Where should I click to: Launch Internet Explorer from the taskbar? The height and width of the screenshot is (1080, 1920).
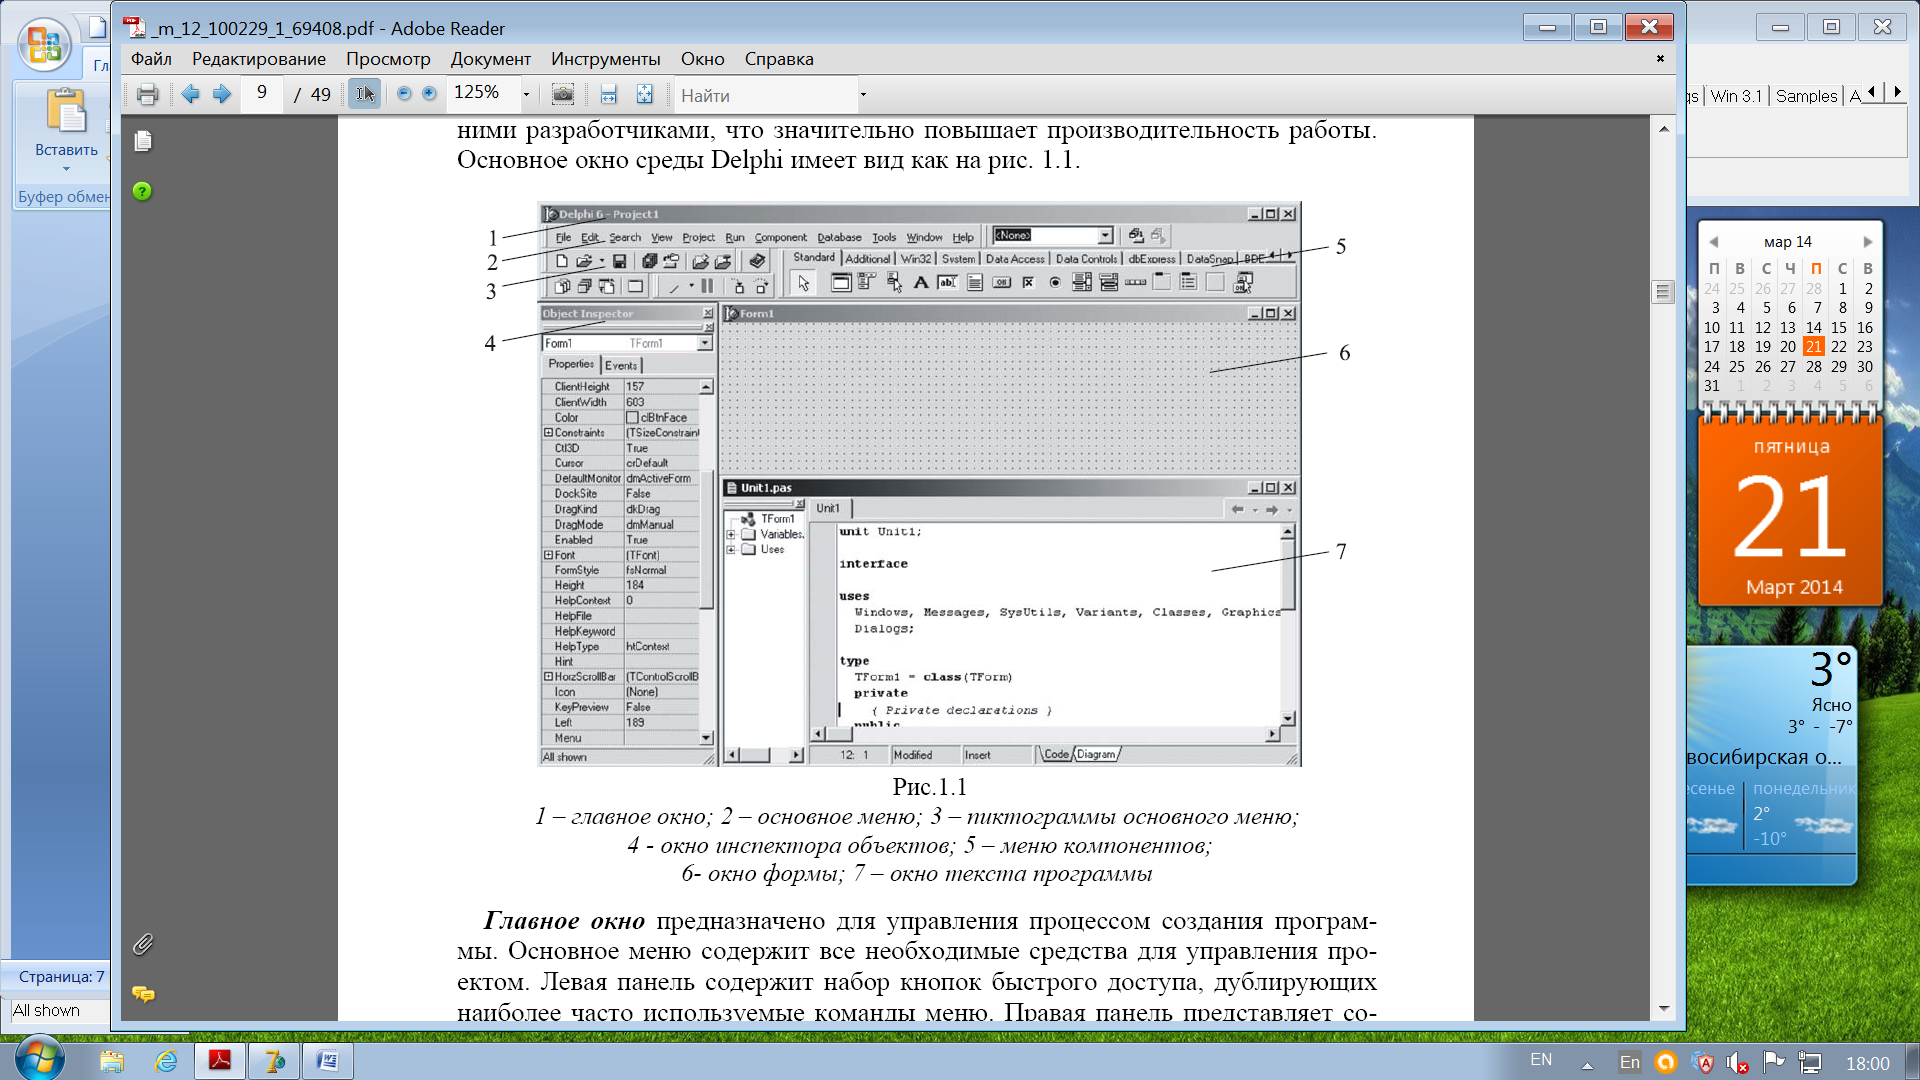point(166,1061)
